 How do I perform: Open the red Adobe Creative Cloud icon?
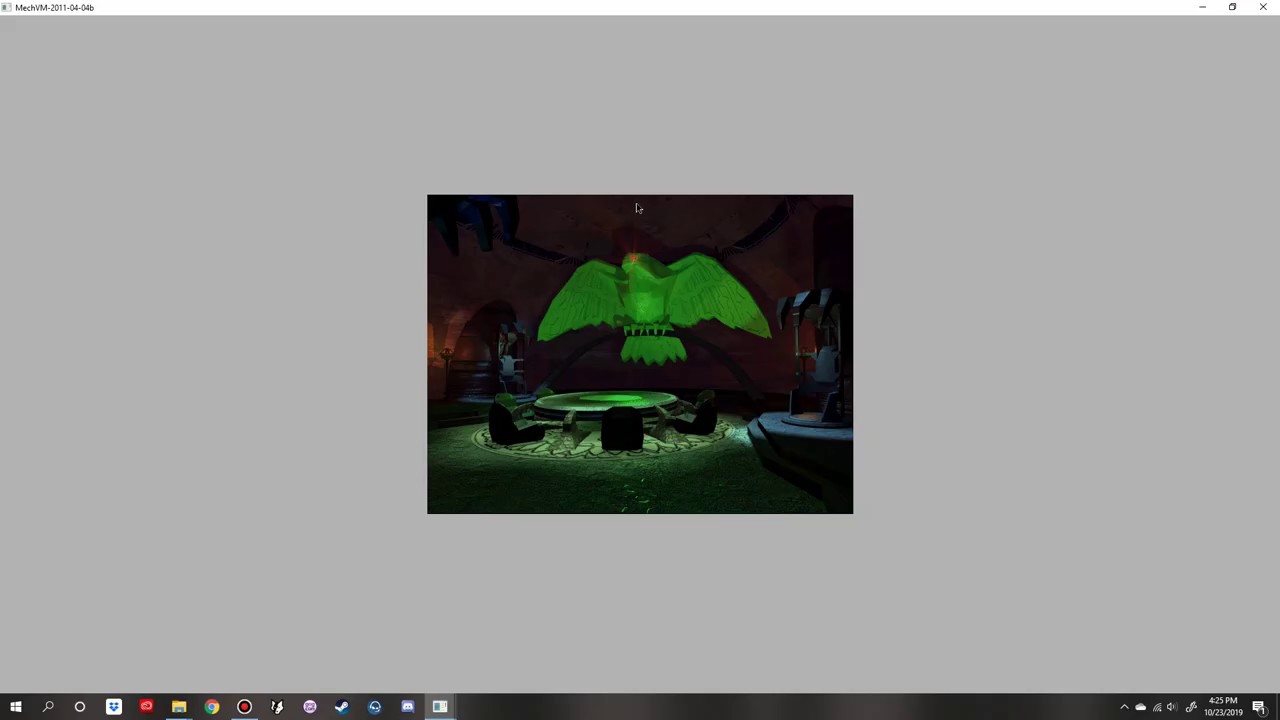[146, 707]
